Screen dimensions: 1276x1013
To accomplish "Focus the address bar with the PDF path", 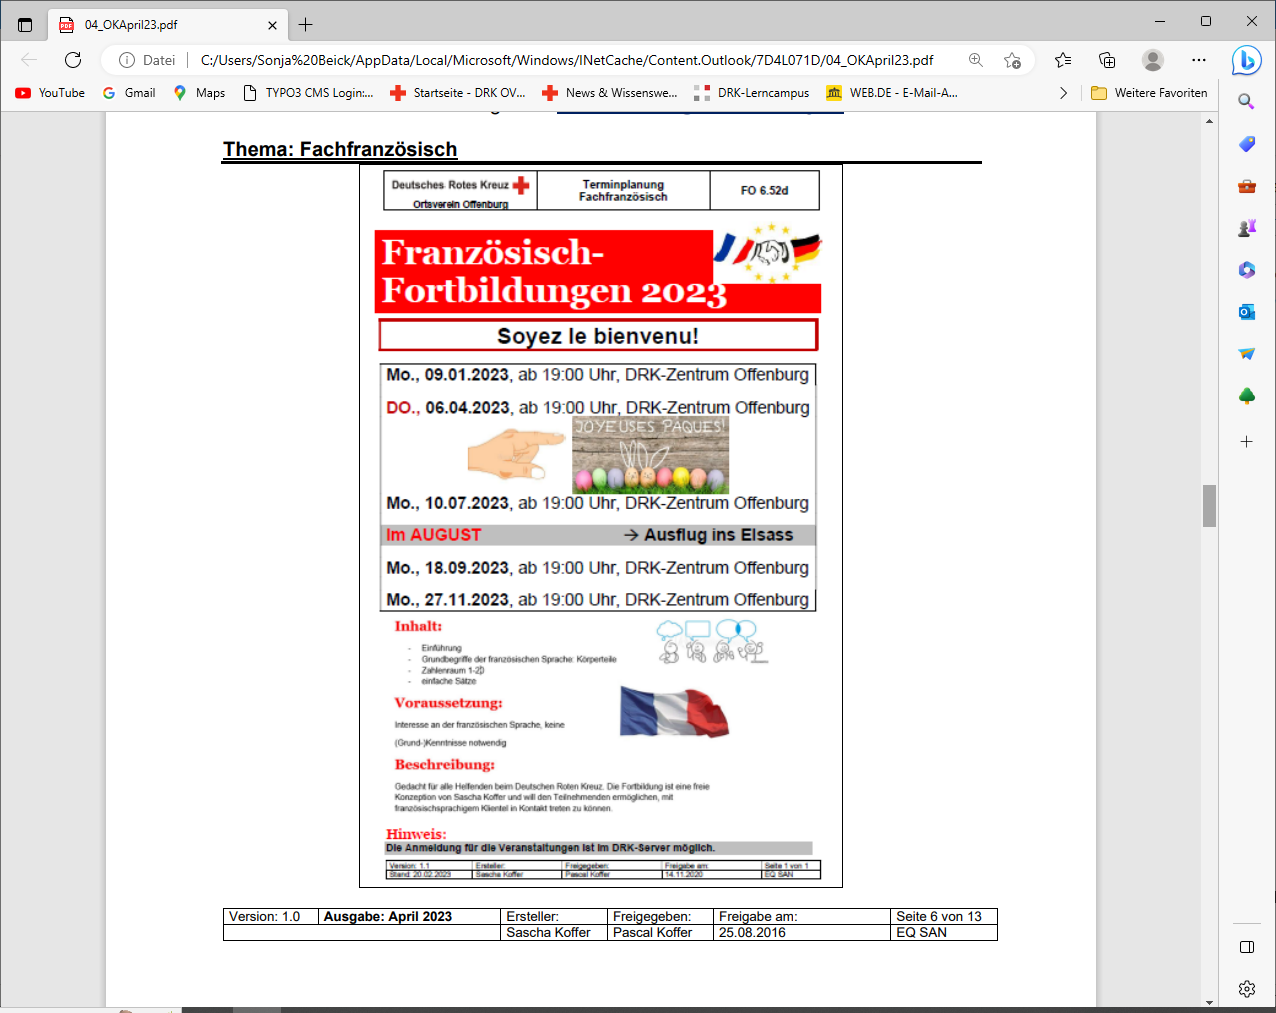I will [x=567, y=60].
